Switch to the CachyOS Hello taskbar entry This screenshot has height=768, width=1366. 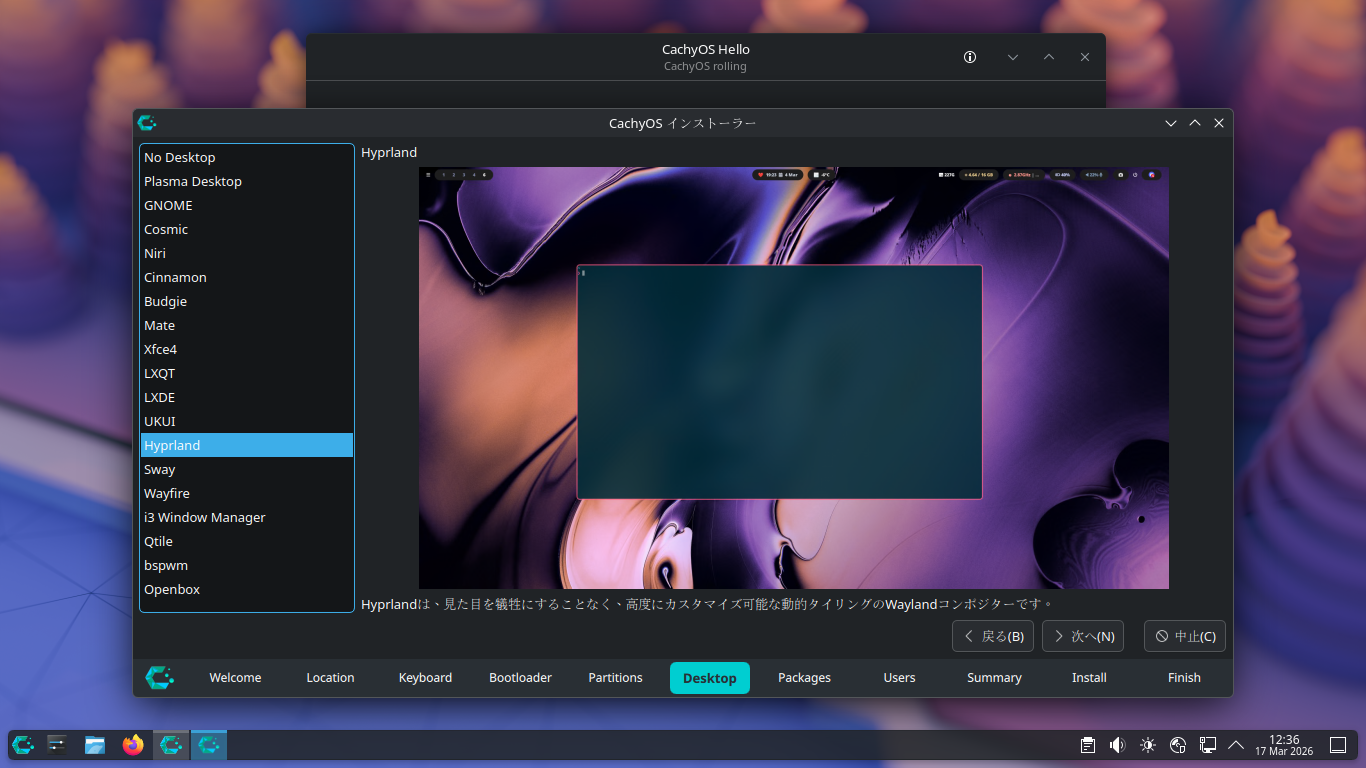tap(171, 744)
